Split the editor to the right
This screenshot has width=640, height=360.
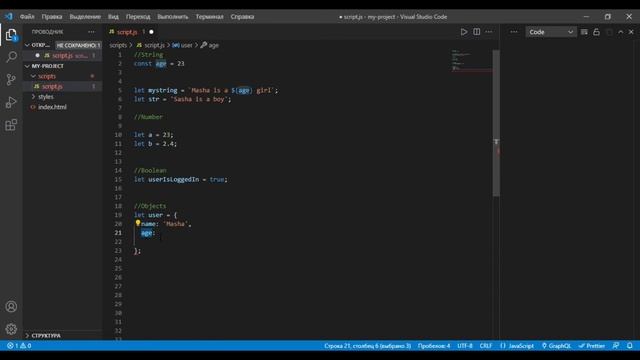pyautogui.click(x=476, y=32)
